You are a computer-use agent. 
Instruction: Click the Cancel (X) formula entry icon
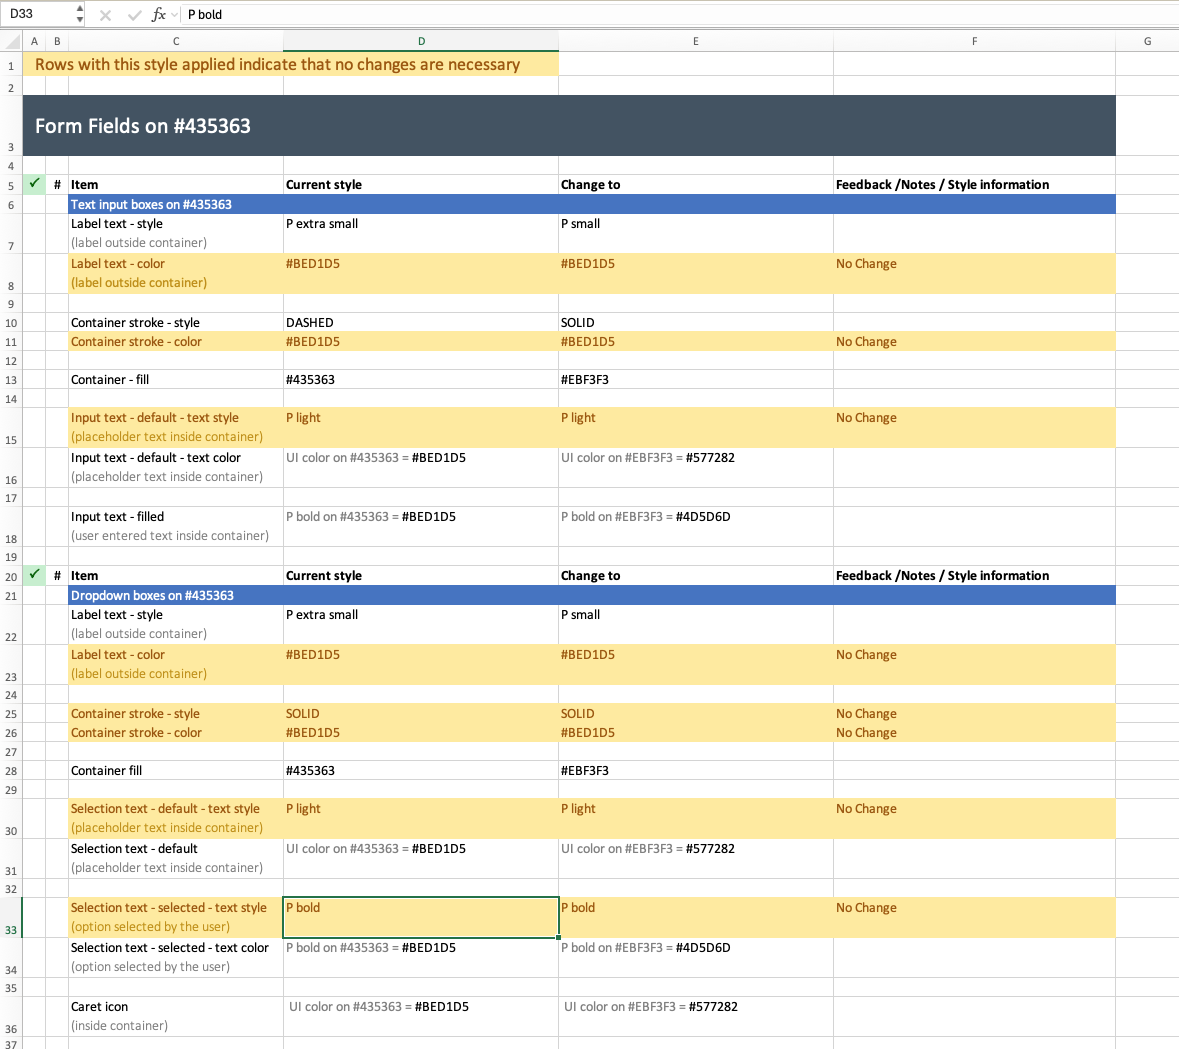point(105,15)
